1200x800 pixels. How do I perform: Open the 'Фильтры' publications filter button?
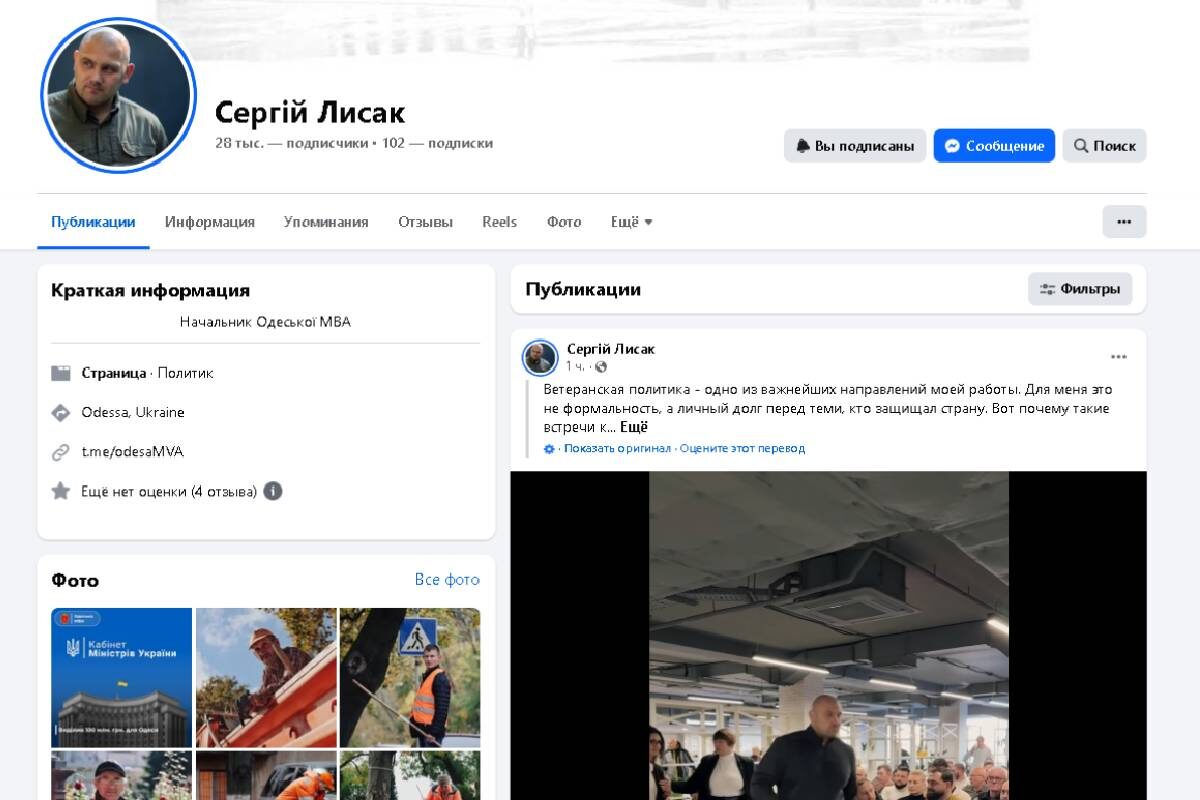[1080, 289]
